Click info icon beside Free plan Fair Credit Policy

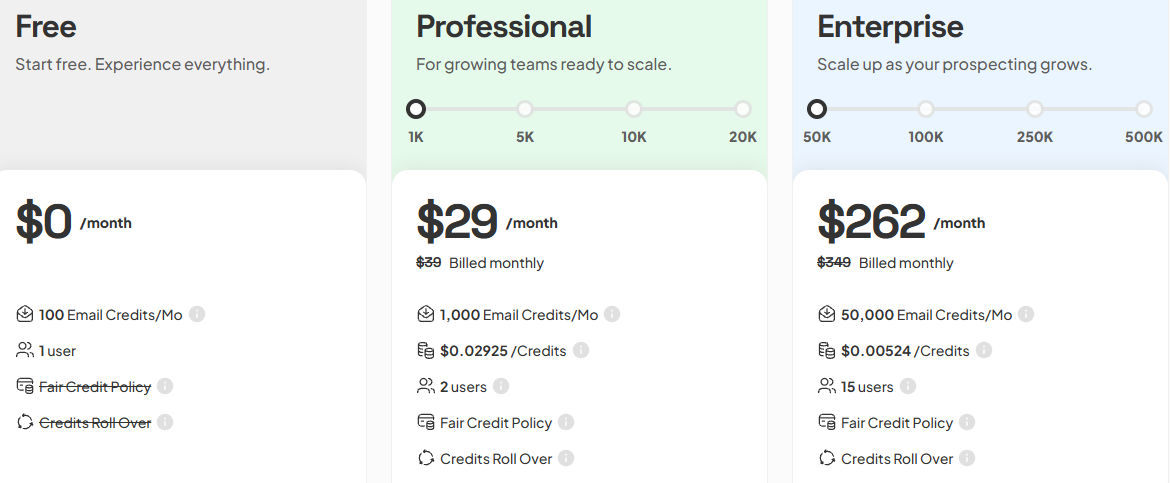165,386
